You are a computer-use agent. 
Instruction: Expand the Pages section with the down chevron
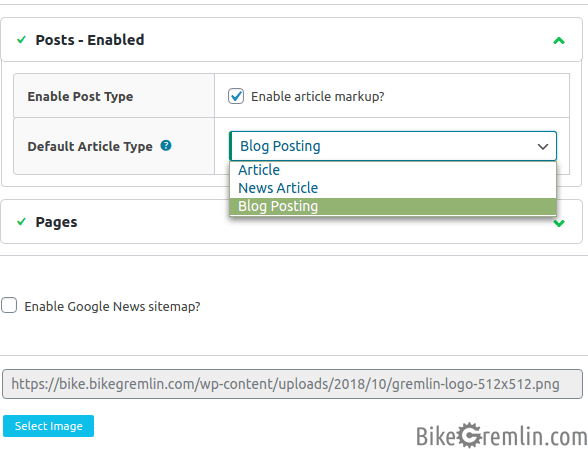coord(559,223)
